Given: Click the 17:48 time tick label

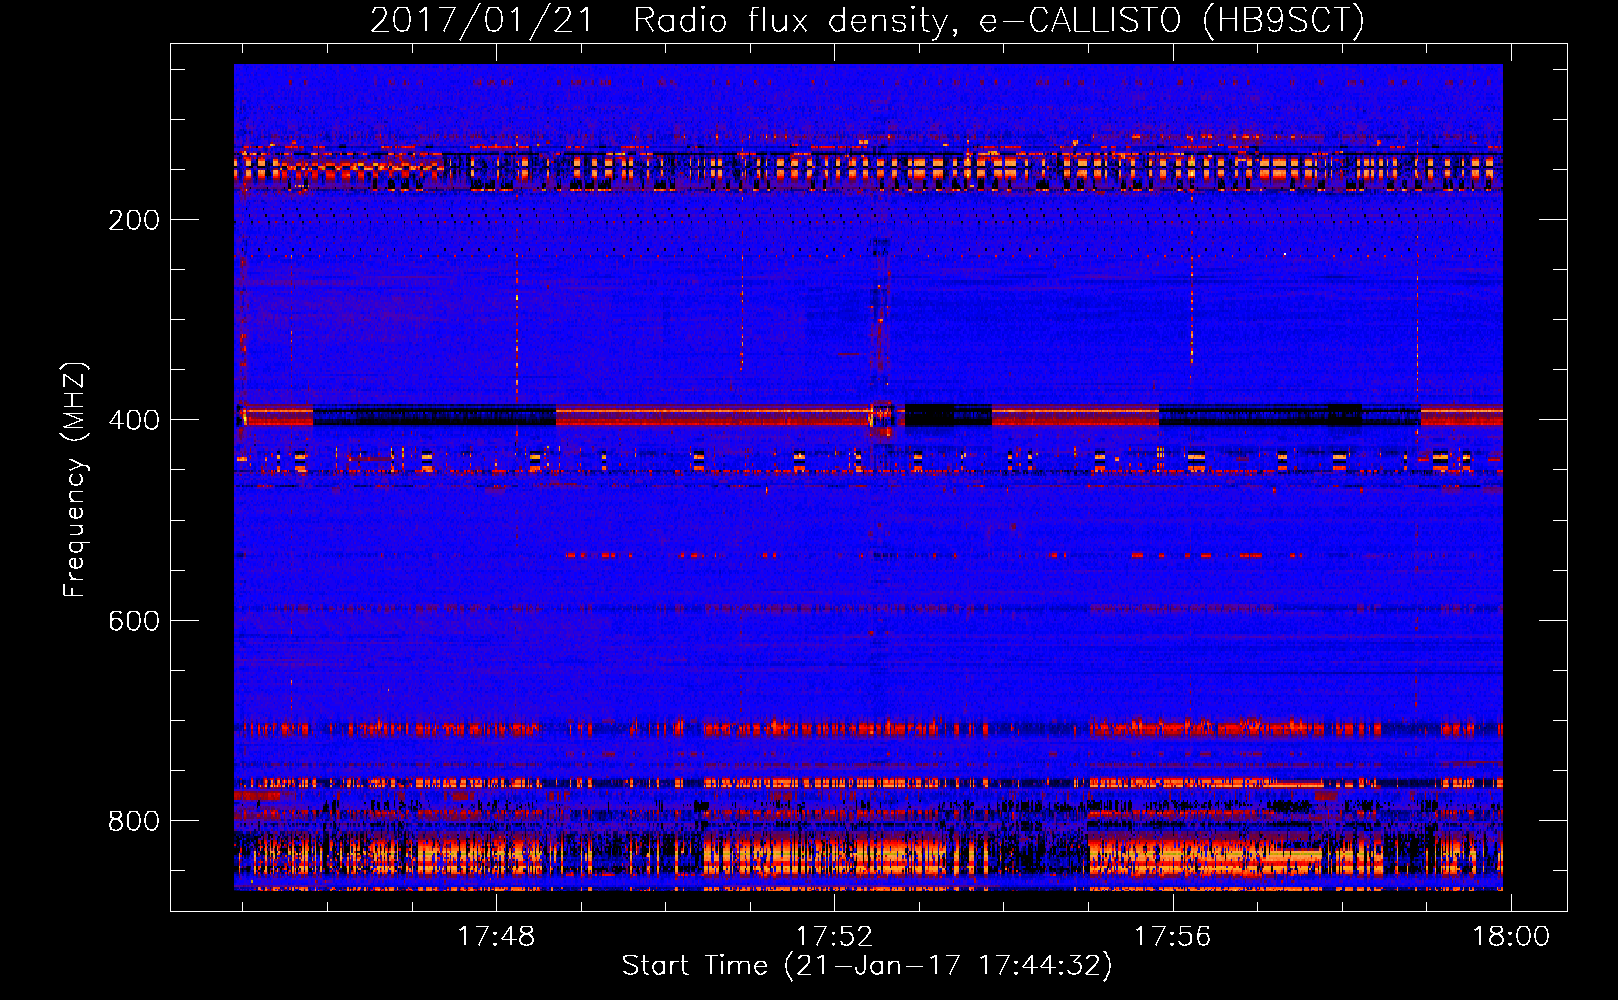Looking at the screenshot, I should (x=496, y=936).
